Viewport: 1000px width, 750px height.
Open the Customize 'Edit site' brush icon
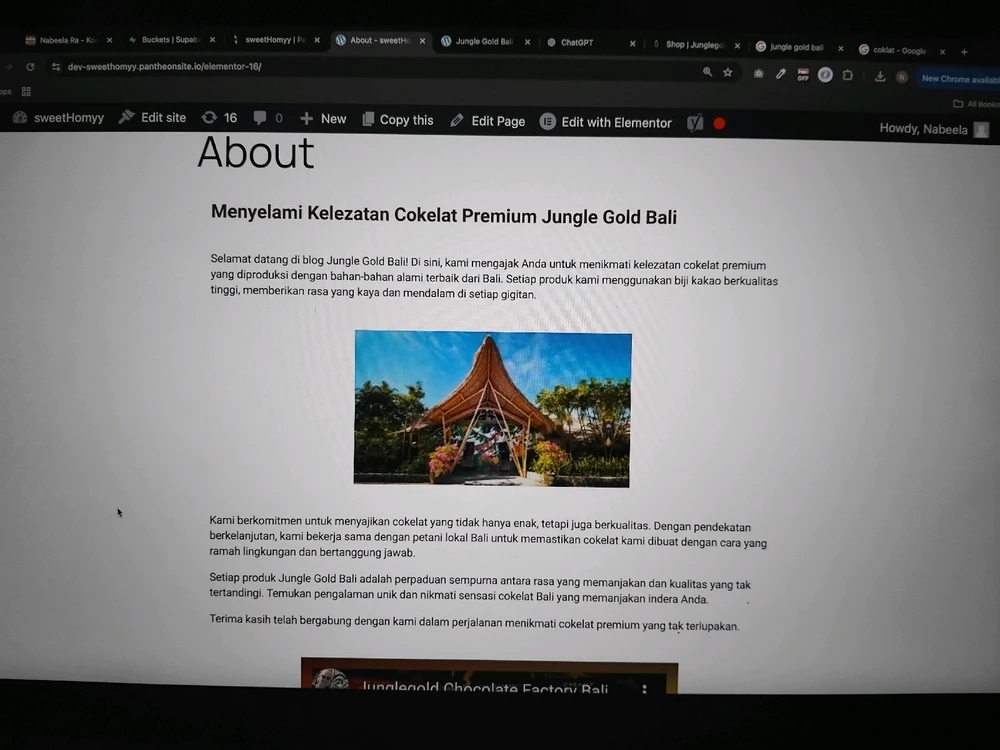tap(127, 117)
